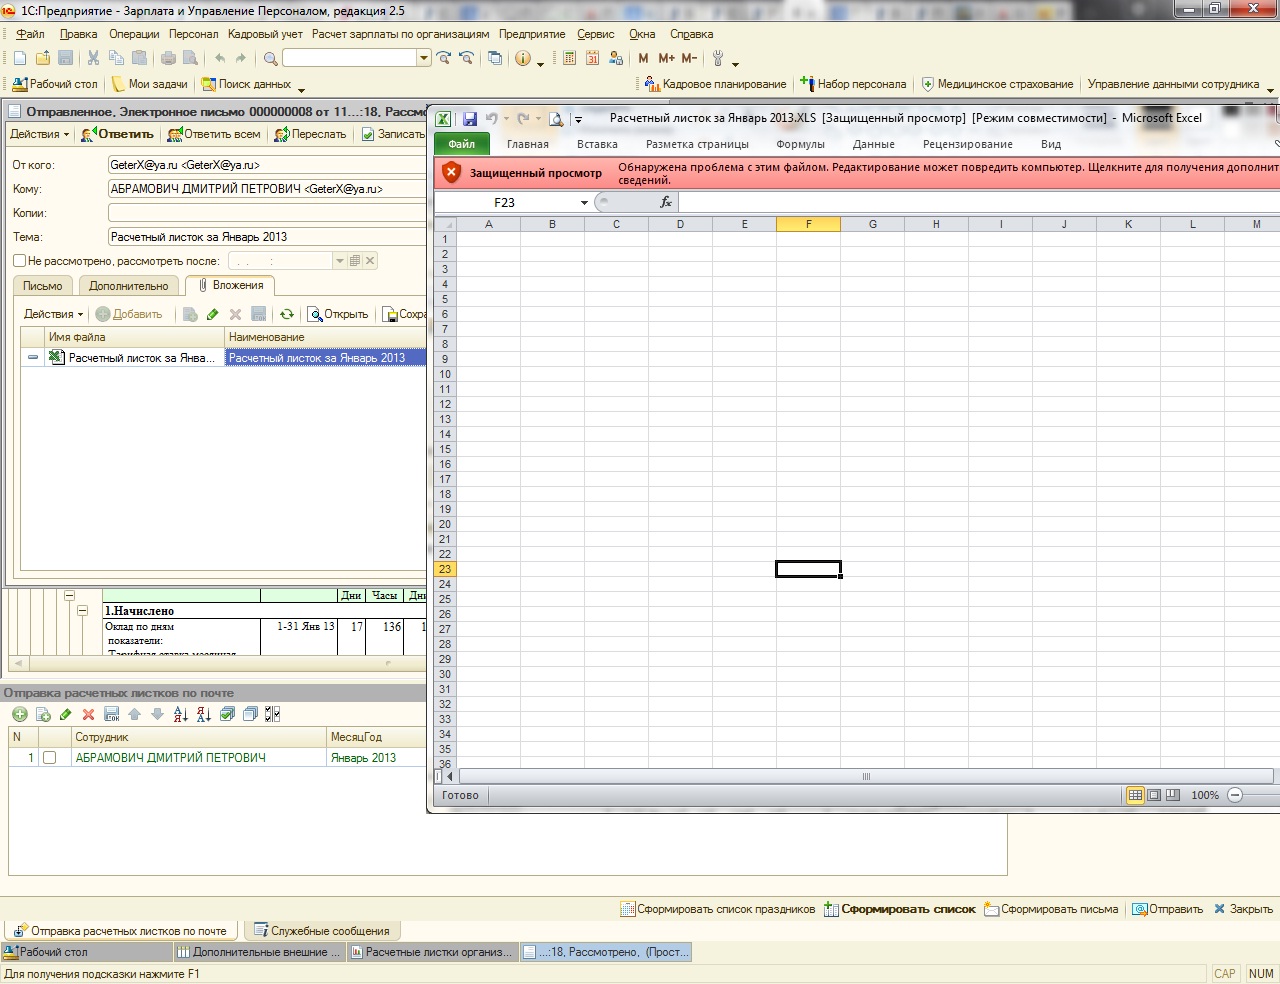
Task: Click Excel horizontal scrollbar
Action: [x=866, y=776]
